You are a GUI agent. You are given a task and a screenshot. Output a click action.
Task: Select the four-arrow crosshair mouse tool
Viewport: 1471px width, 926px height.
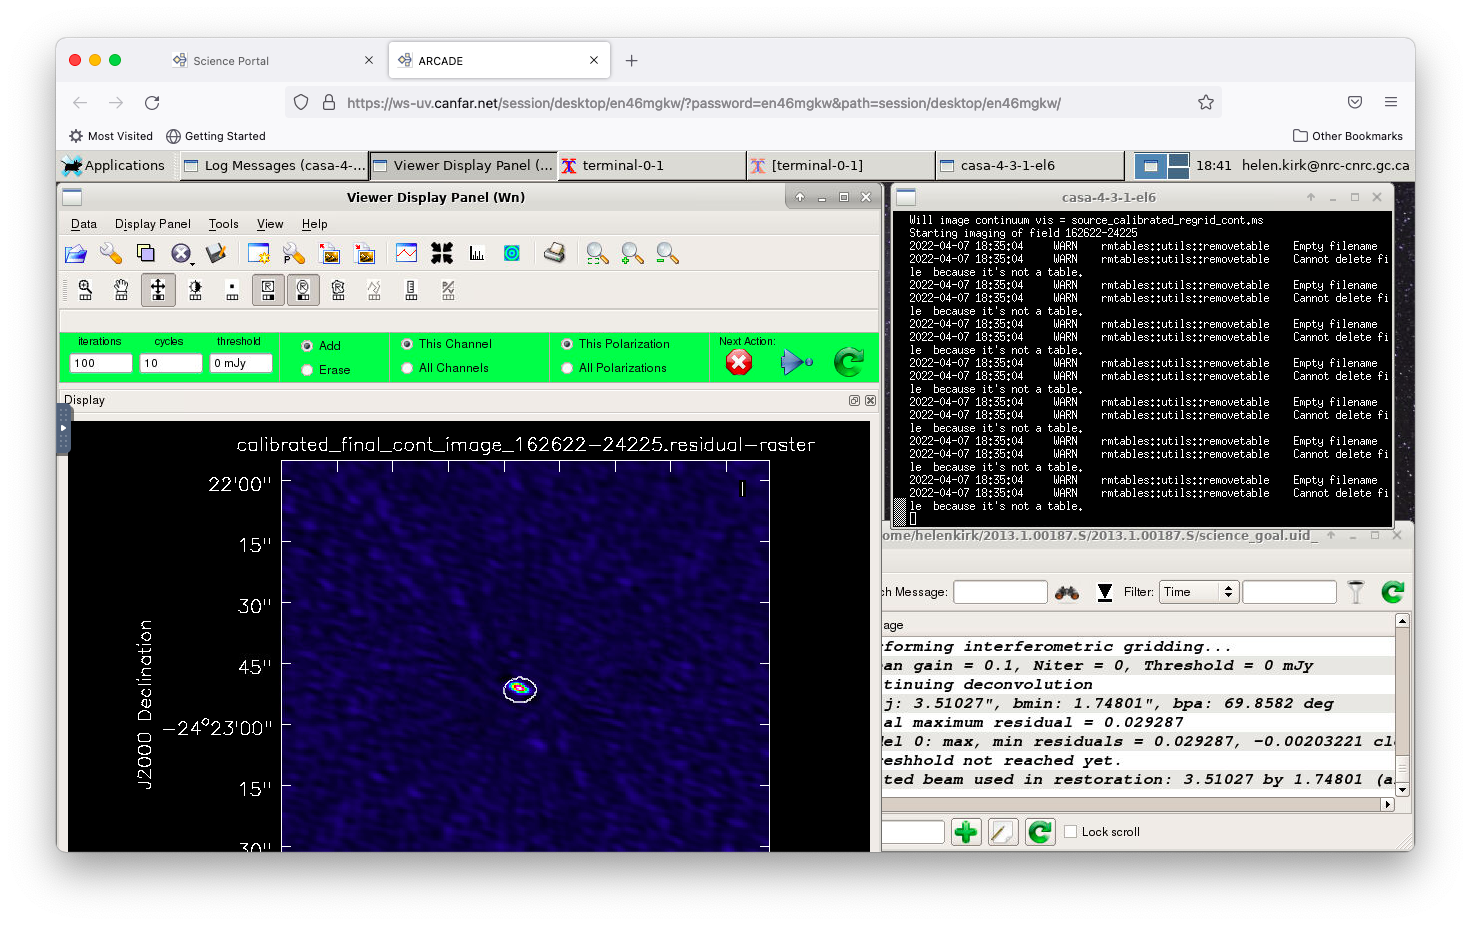pyautogui.click(x=158, y=290)
